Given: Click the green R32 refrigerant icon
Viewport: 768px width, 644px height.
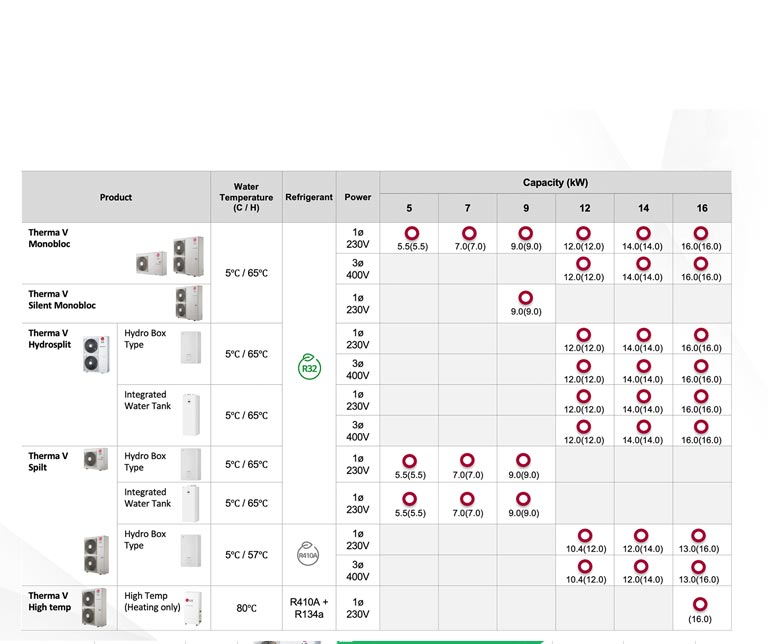Looking at the screenshot, I should pos(309,368).
